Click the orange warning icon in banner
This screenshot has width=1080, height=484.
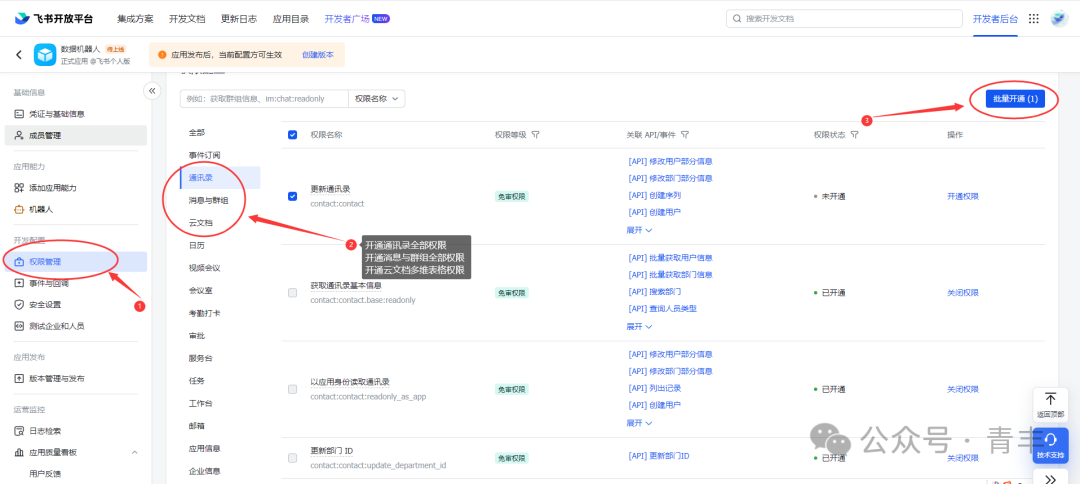[162, 54]
